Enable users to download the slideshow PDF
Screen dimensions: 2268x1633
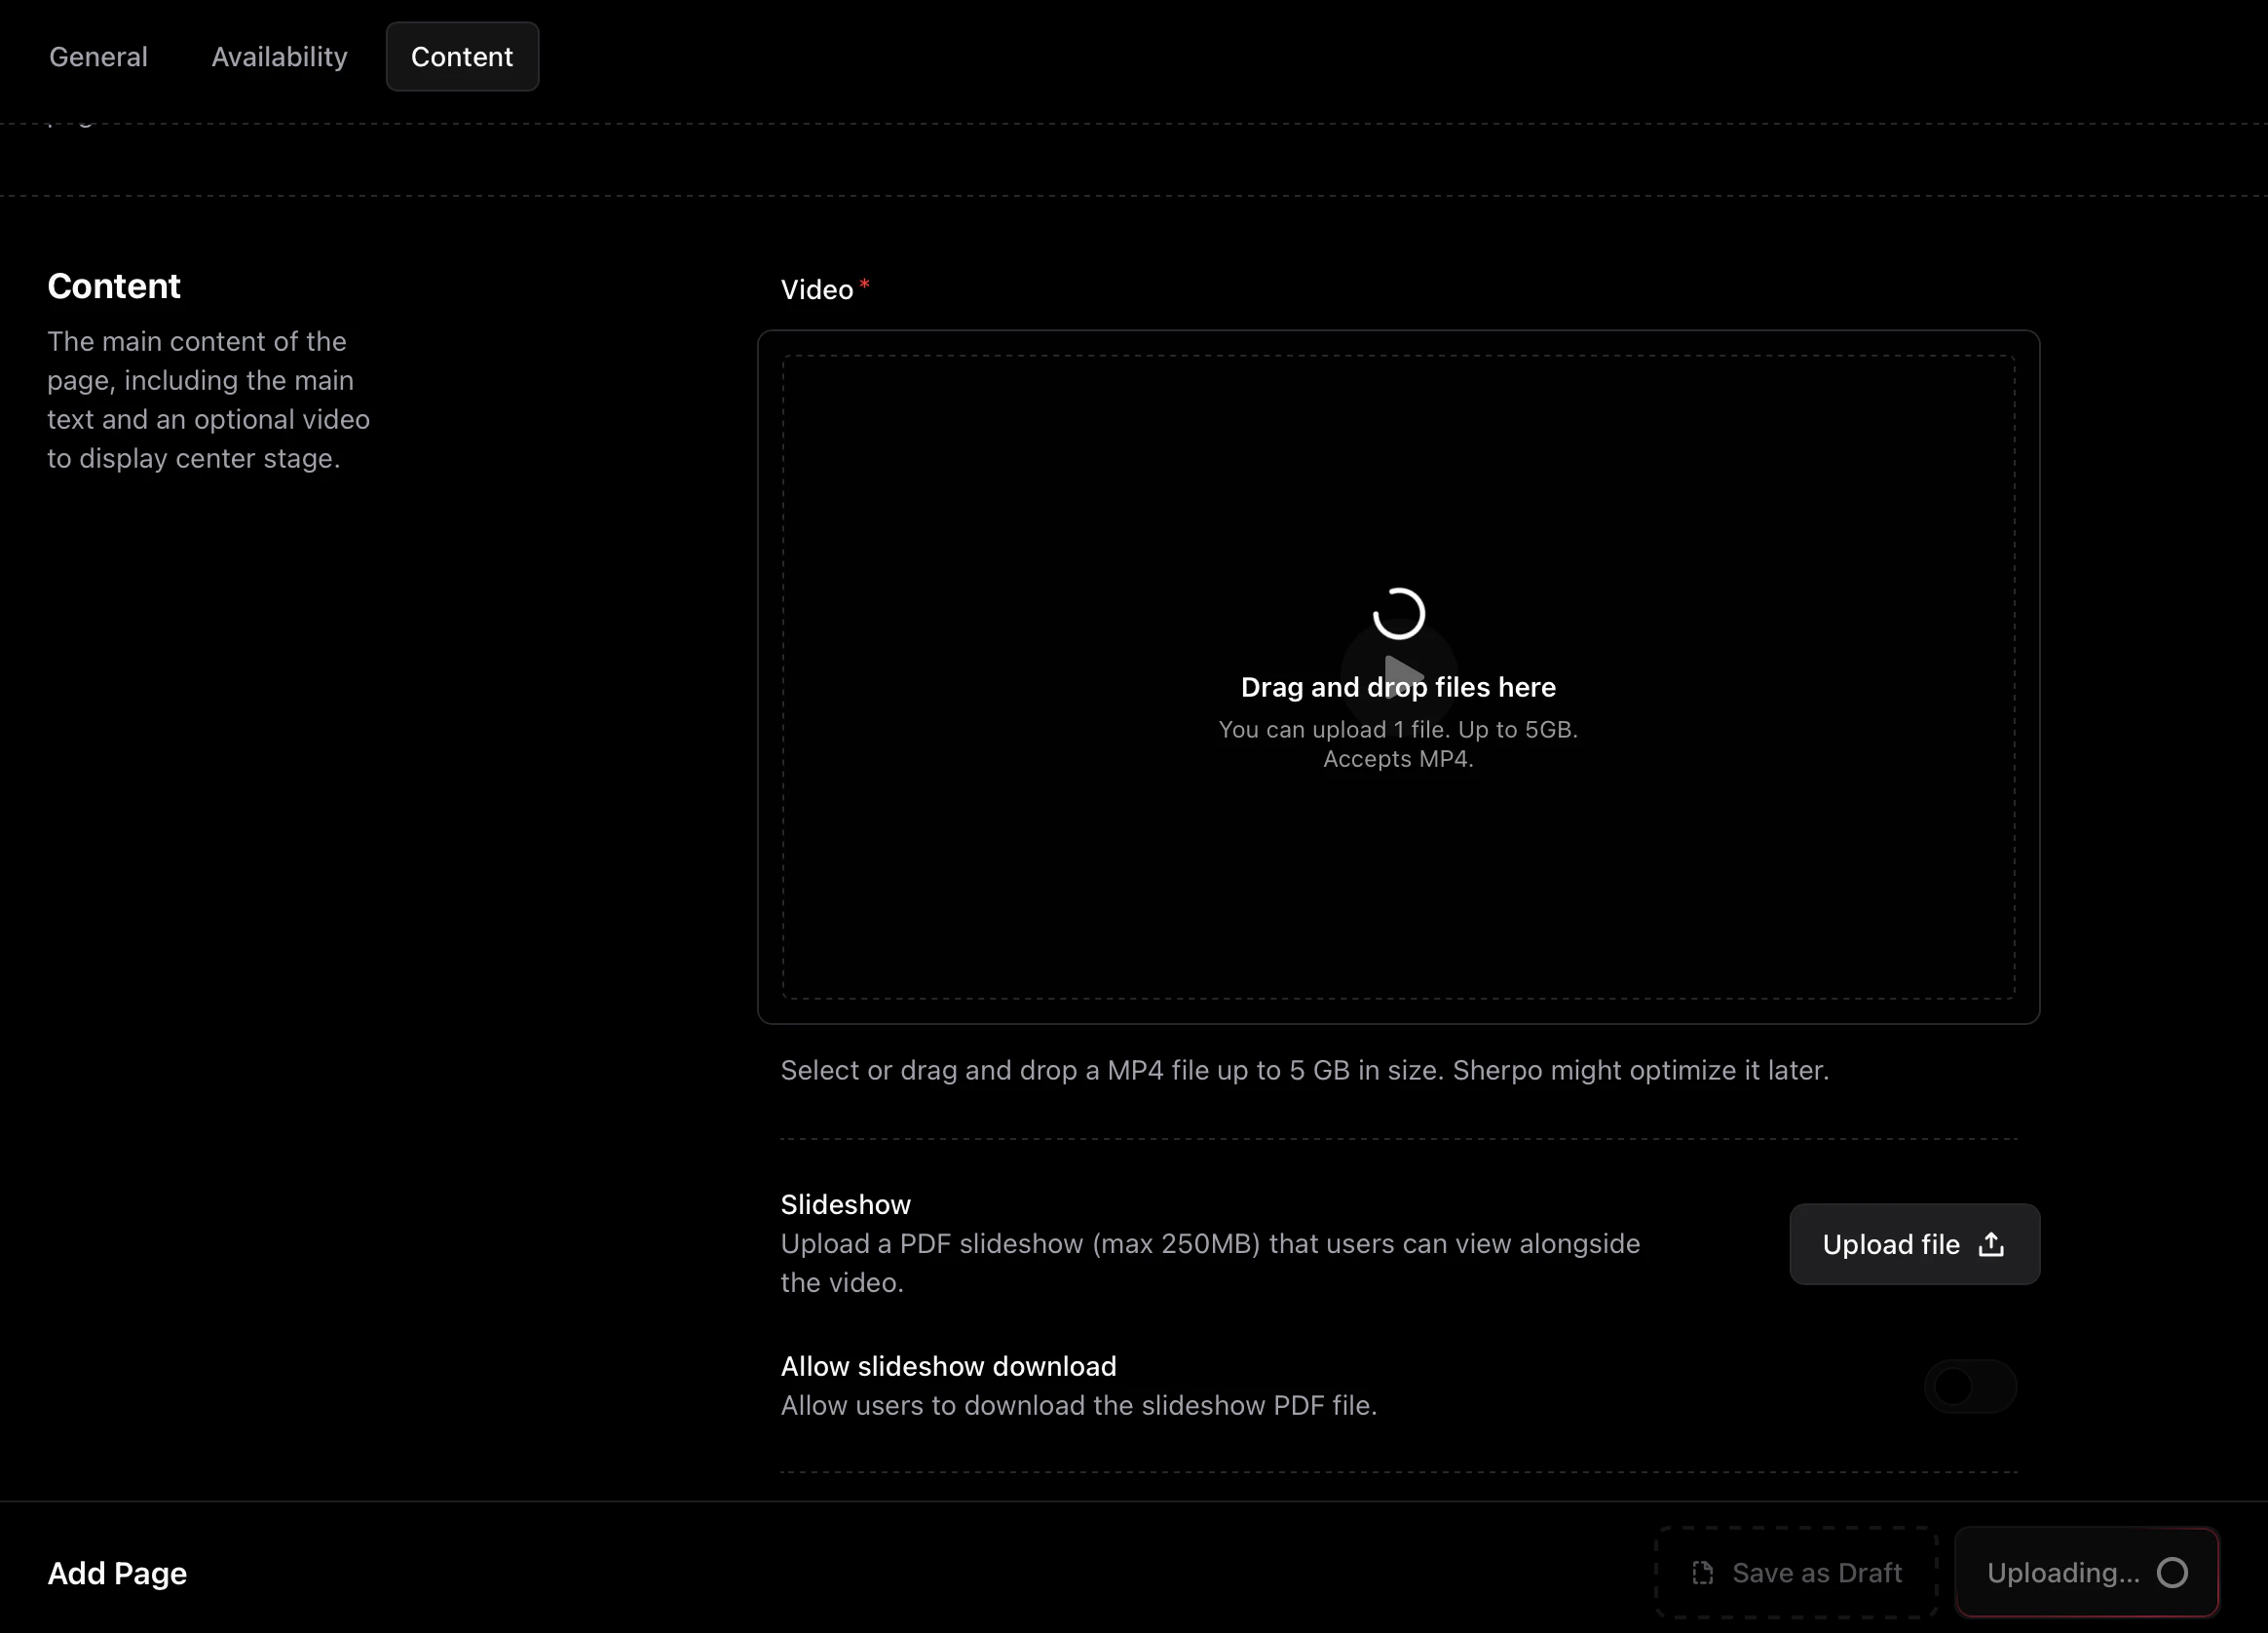pyautogui.click(x=1970, y=1386)
